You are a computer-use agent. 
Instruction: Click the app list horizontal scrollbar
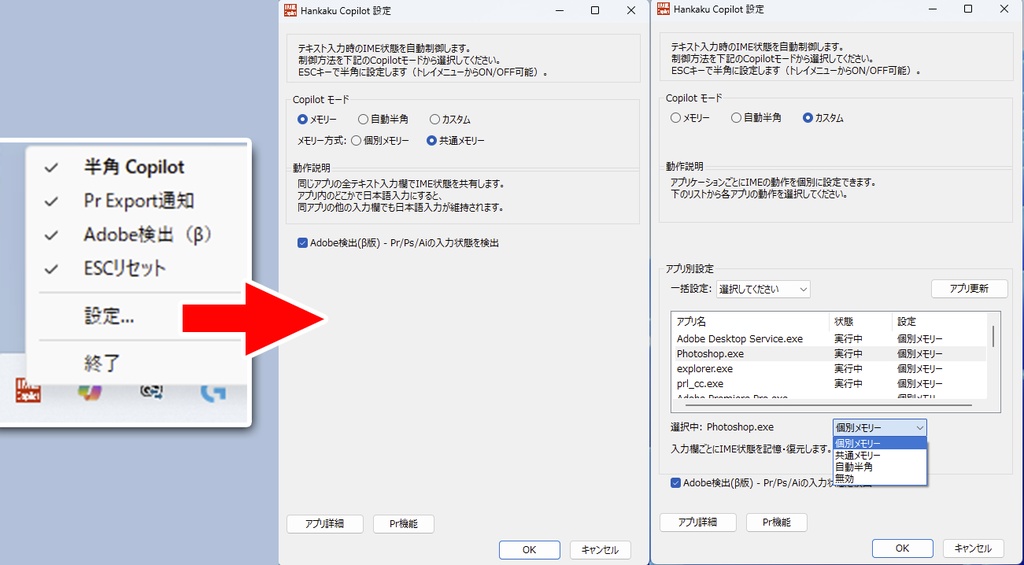pyautogui.click(x=829, y=406)
